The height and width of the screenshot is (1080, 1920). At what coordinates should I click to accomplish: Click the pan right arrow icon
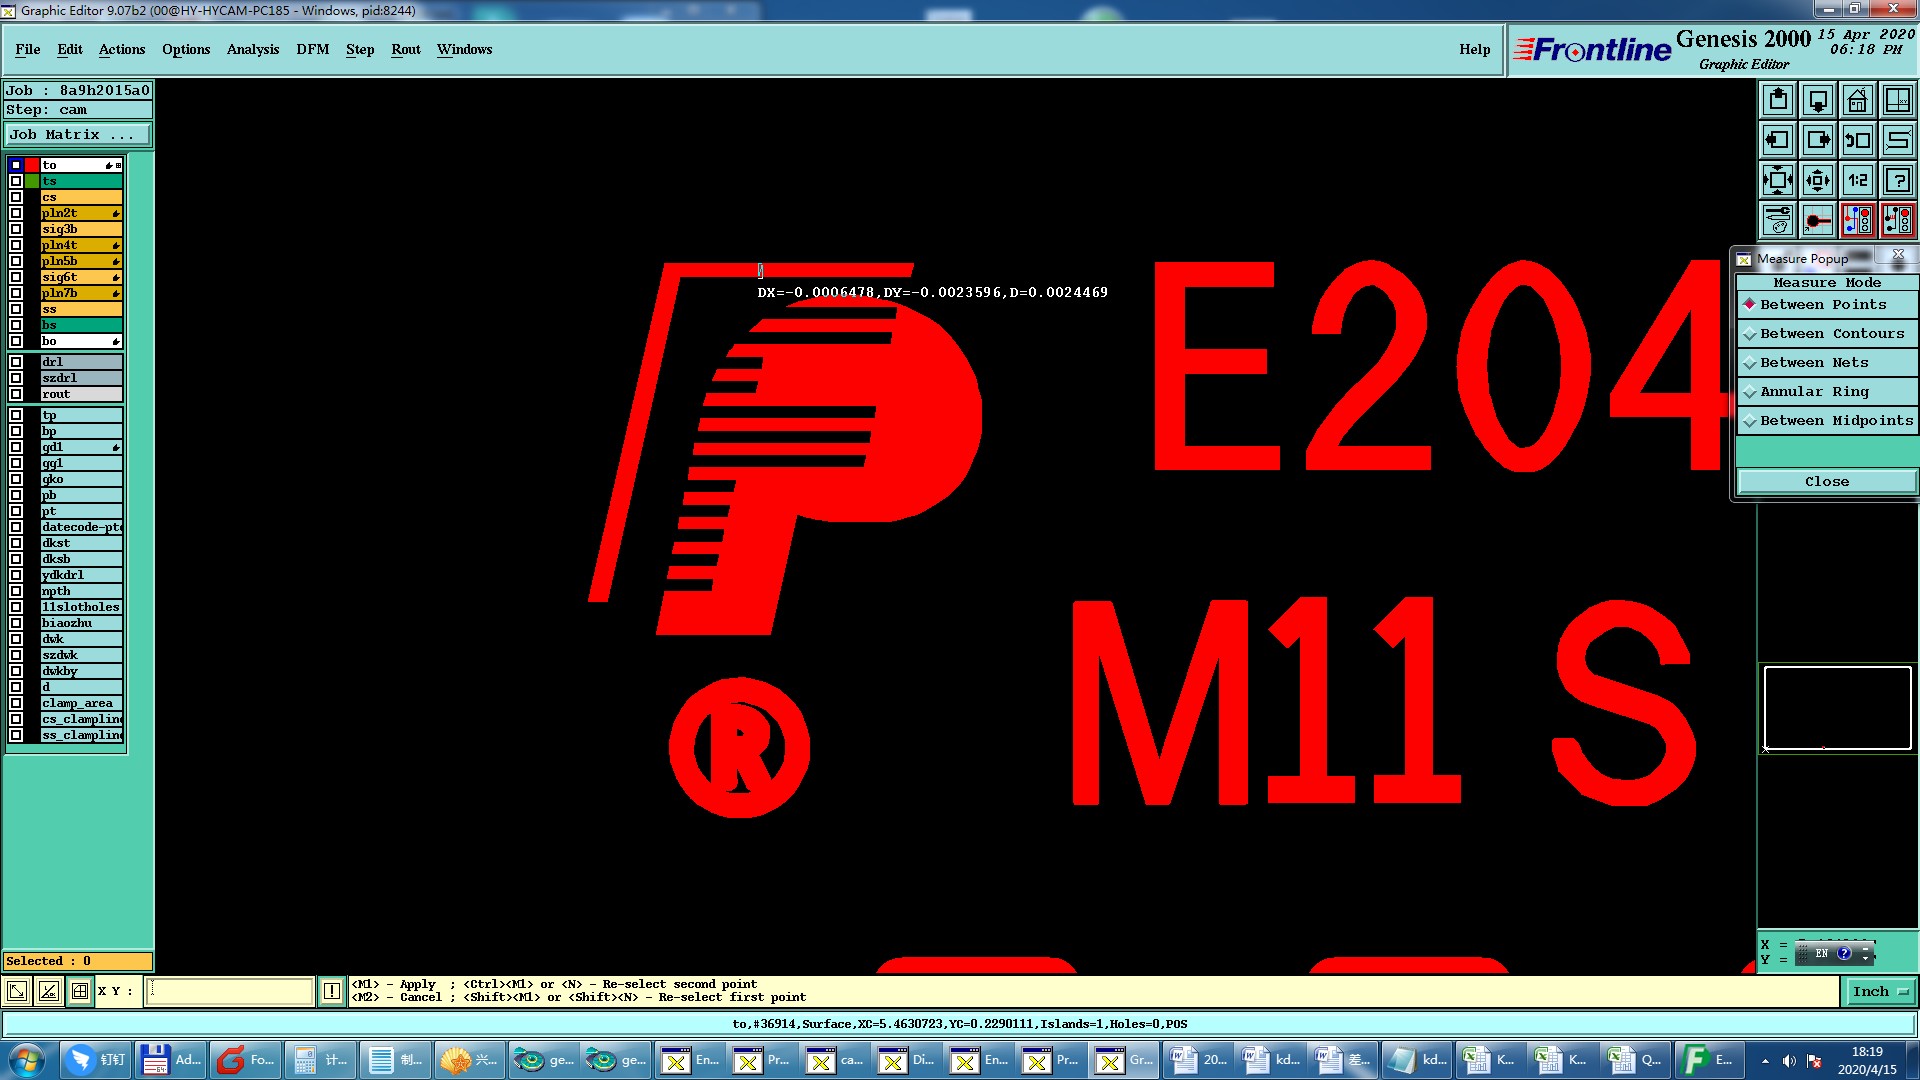[x=1818, y=140]
